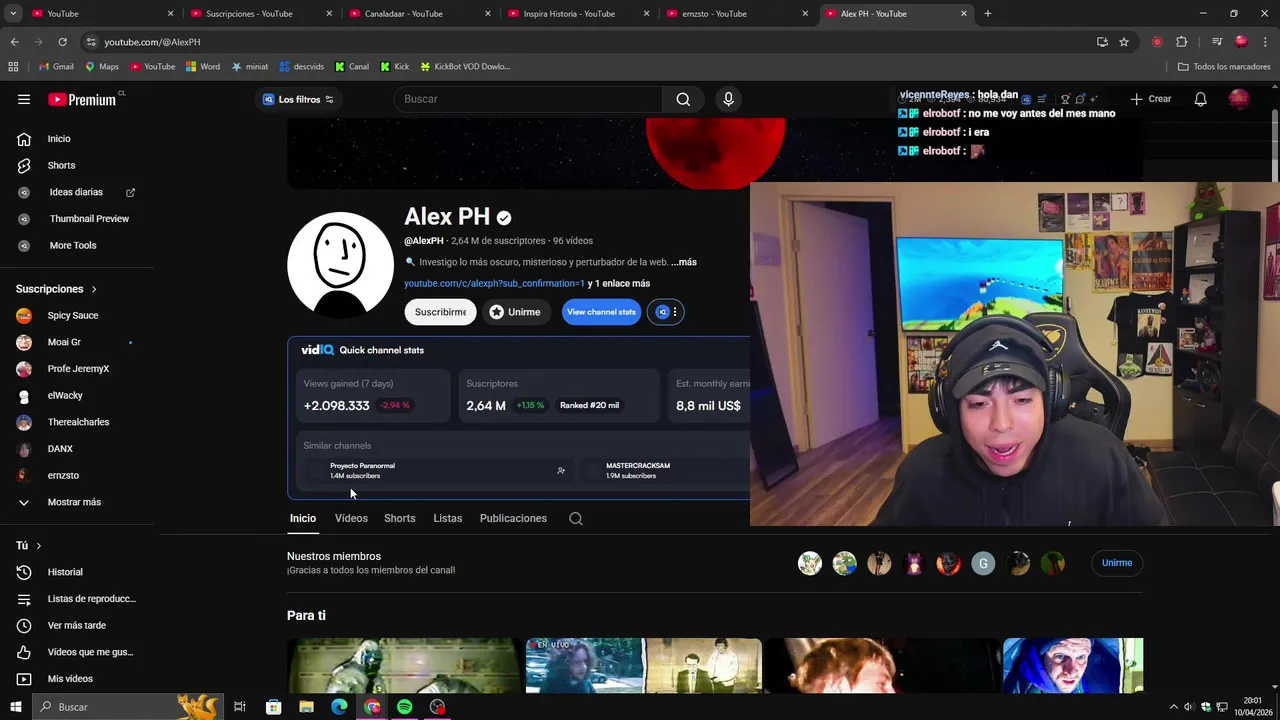Open the first Para ti video thumbnail

[x=404, y=665]
